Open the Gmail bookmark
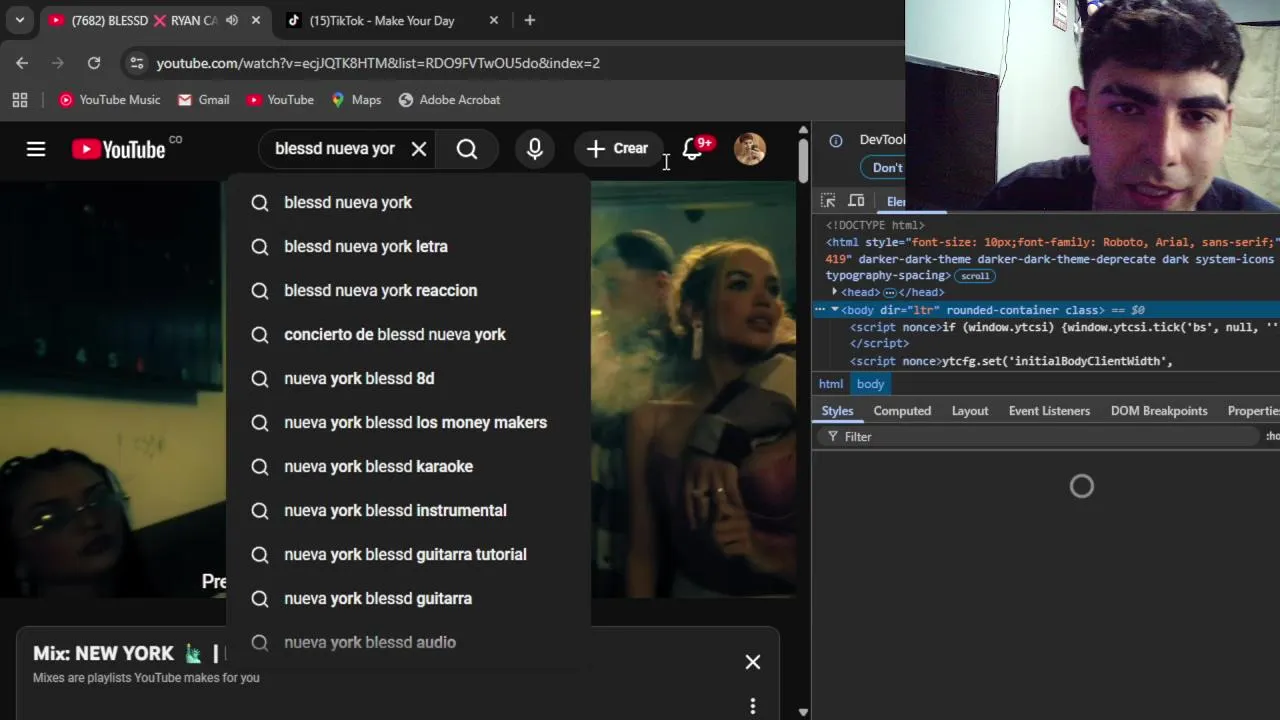1280x720 pixels. click(204, 100)
